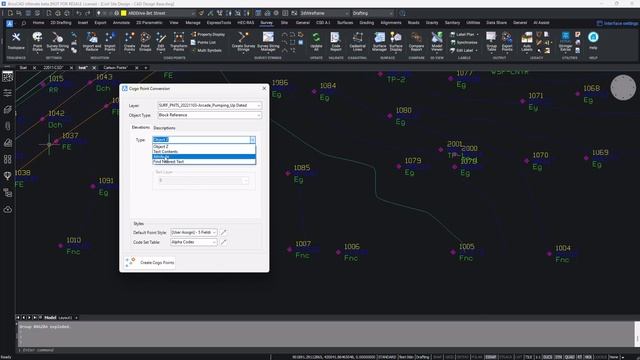Click the yellow layer color swatch

(x=124, y=13)
